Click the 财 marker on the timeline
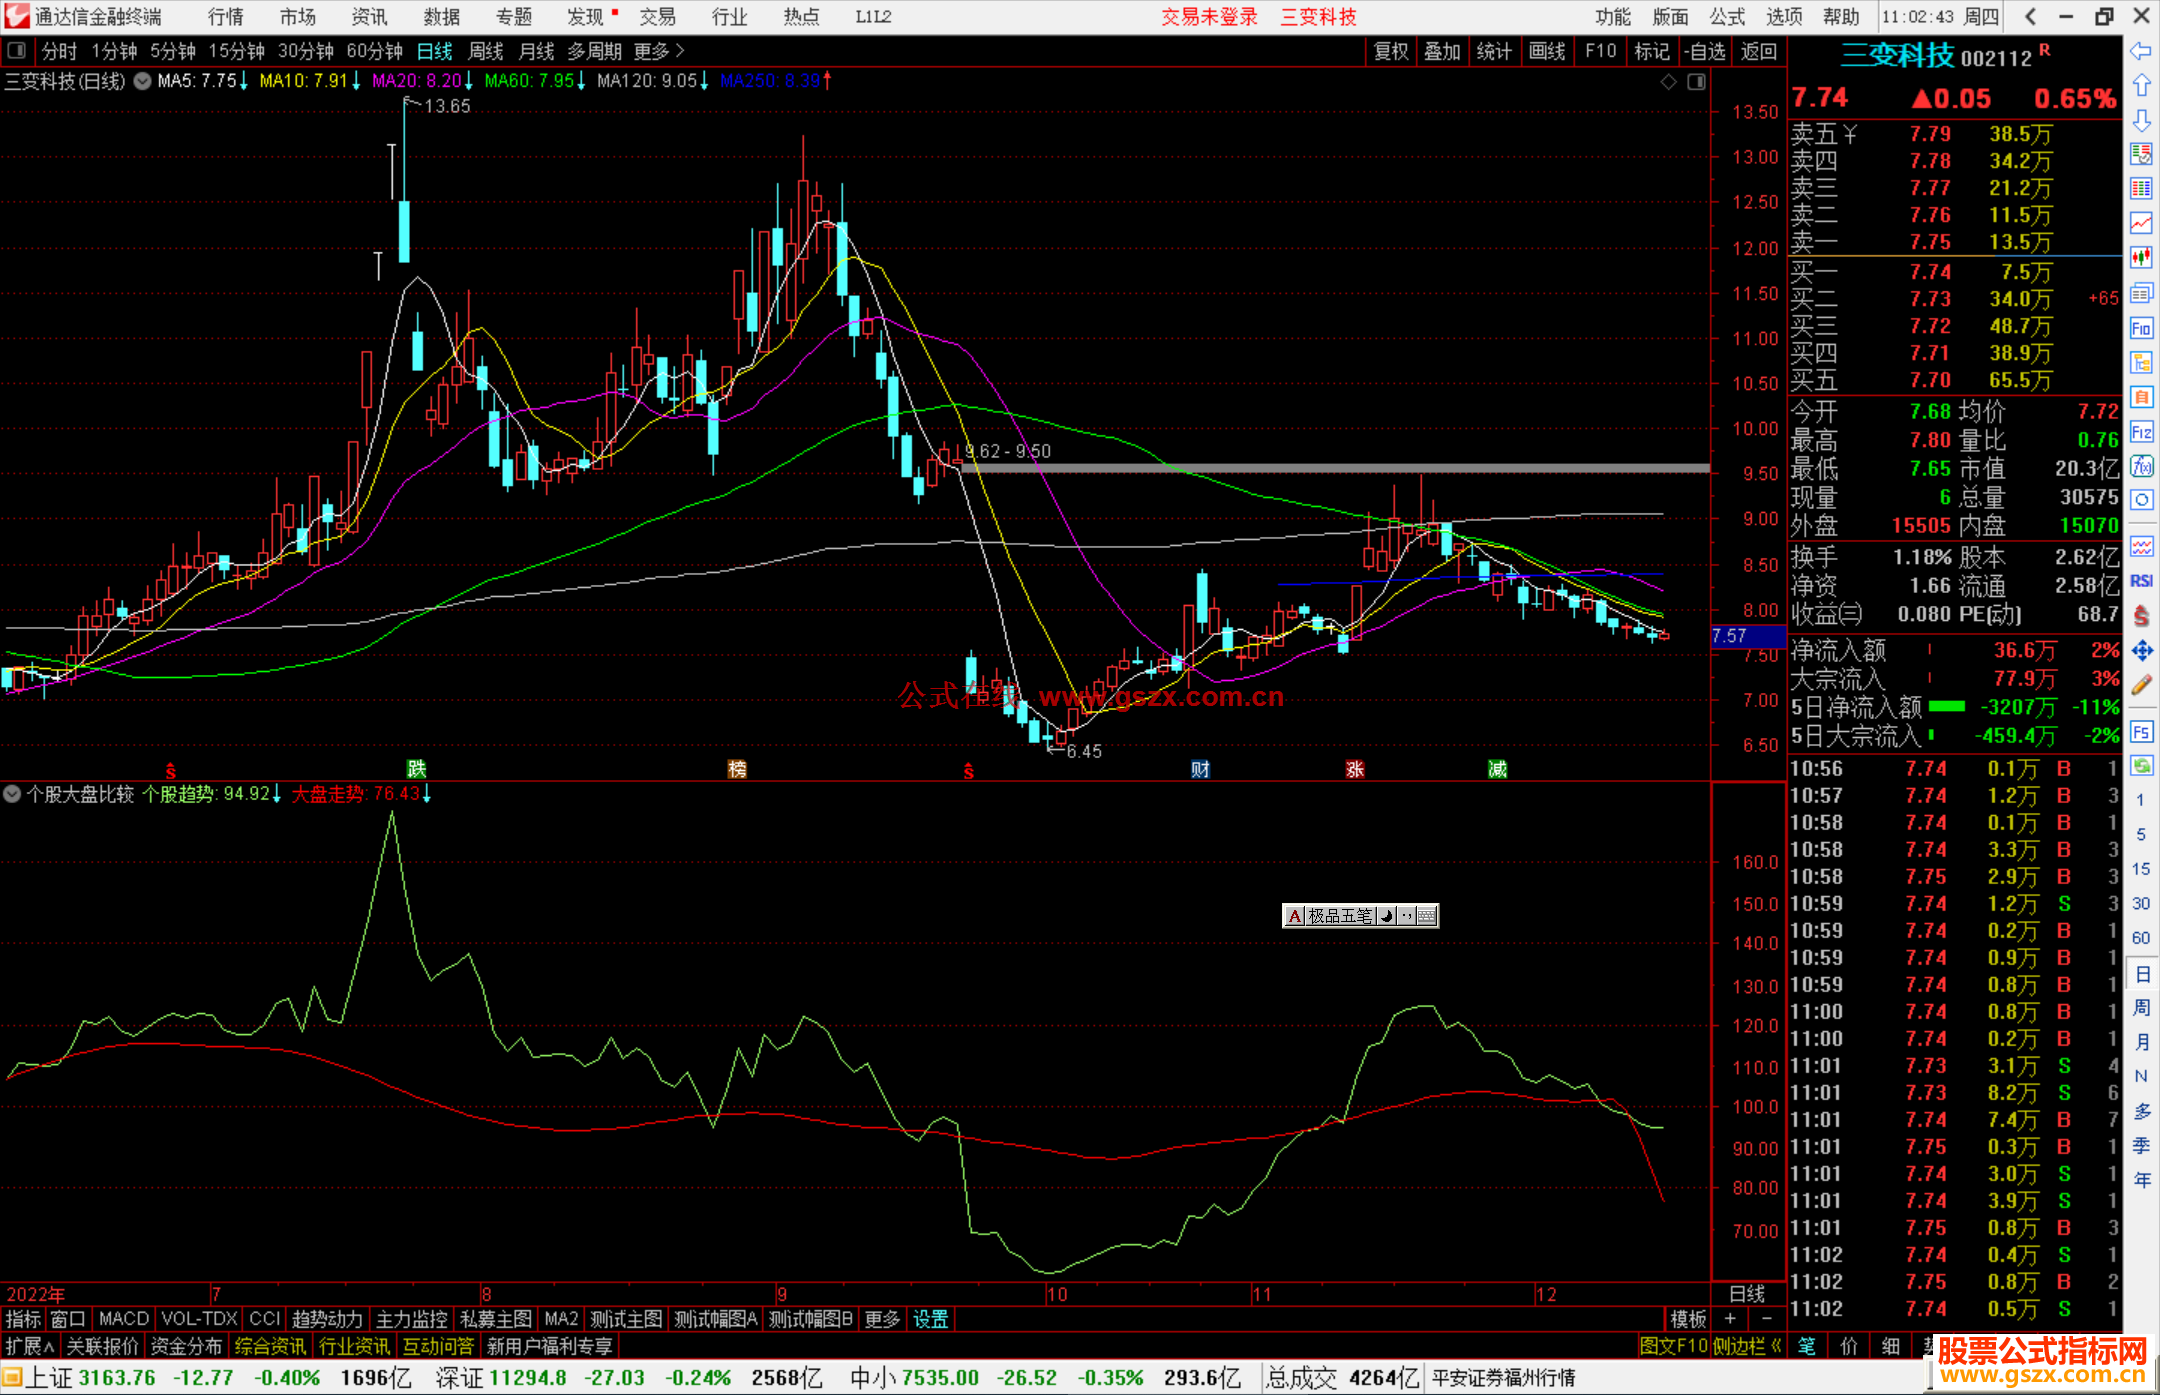The image size is (2160, 1395). (x=1200, y=769)
